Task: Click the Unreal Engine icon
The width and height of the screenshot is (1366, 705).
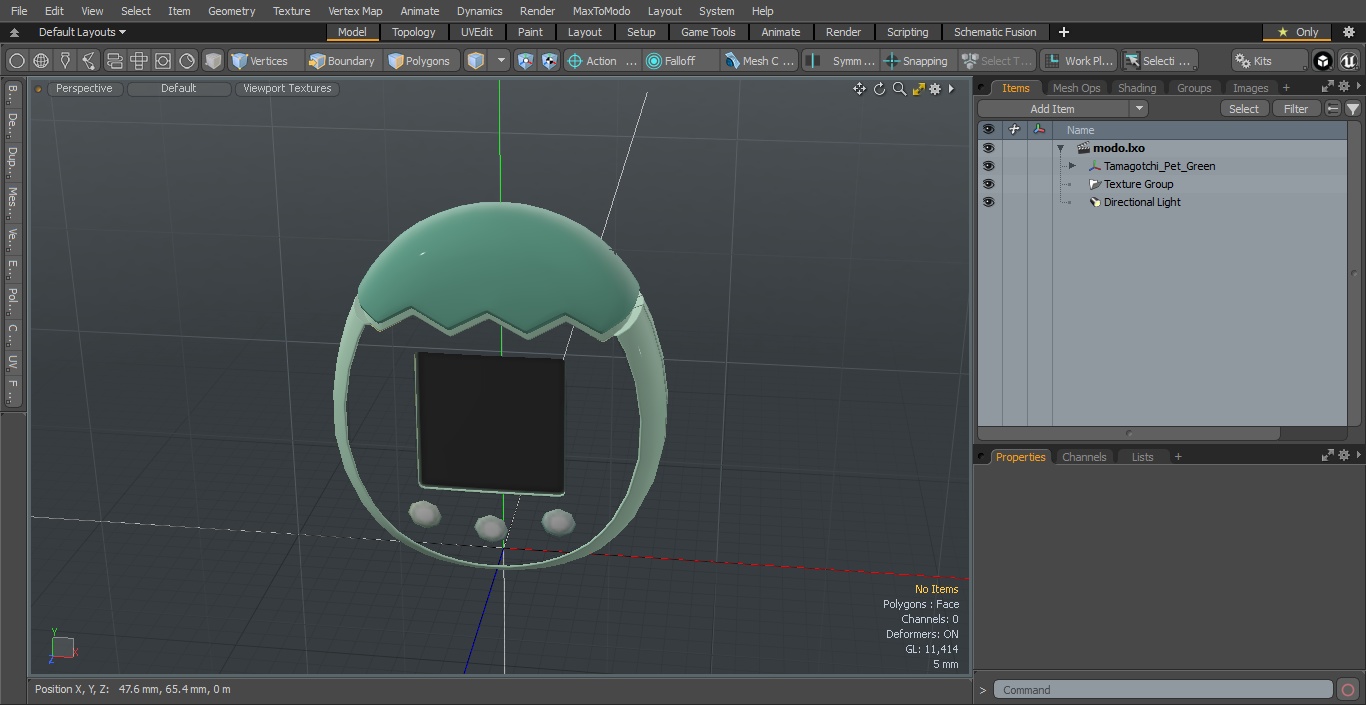Action: (1348, 61)
